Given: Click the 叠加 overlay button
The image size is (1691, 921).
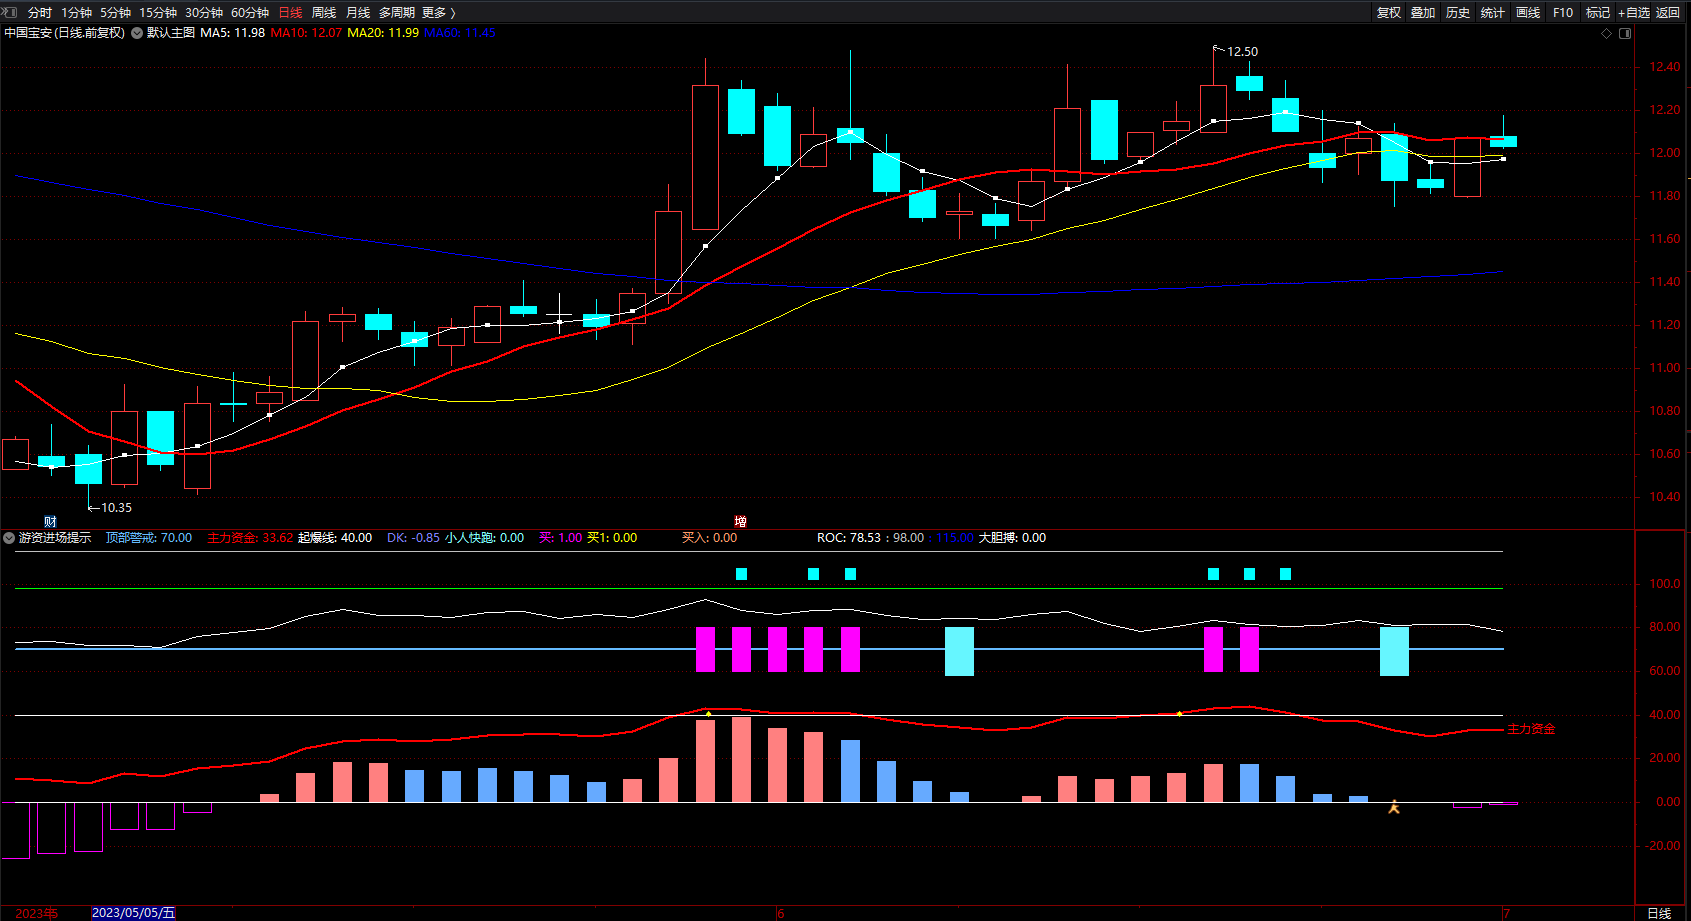Looking at the screenshot, I should click(x=1423, y=13).
